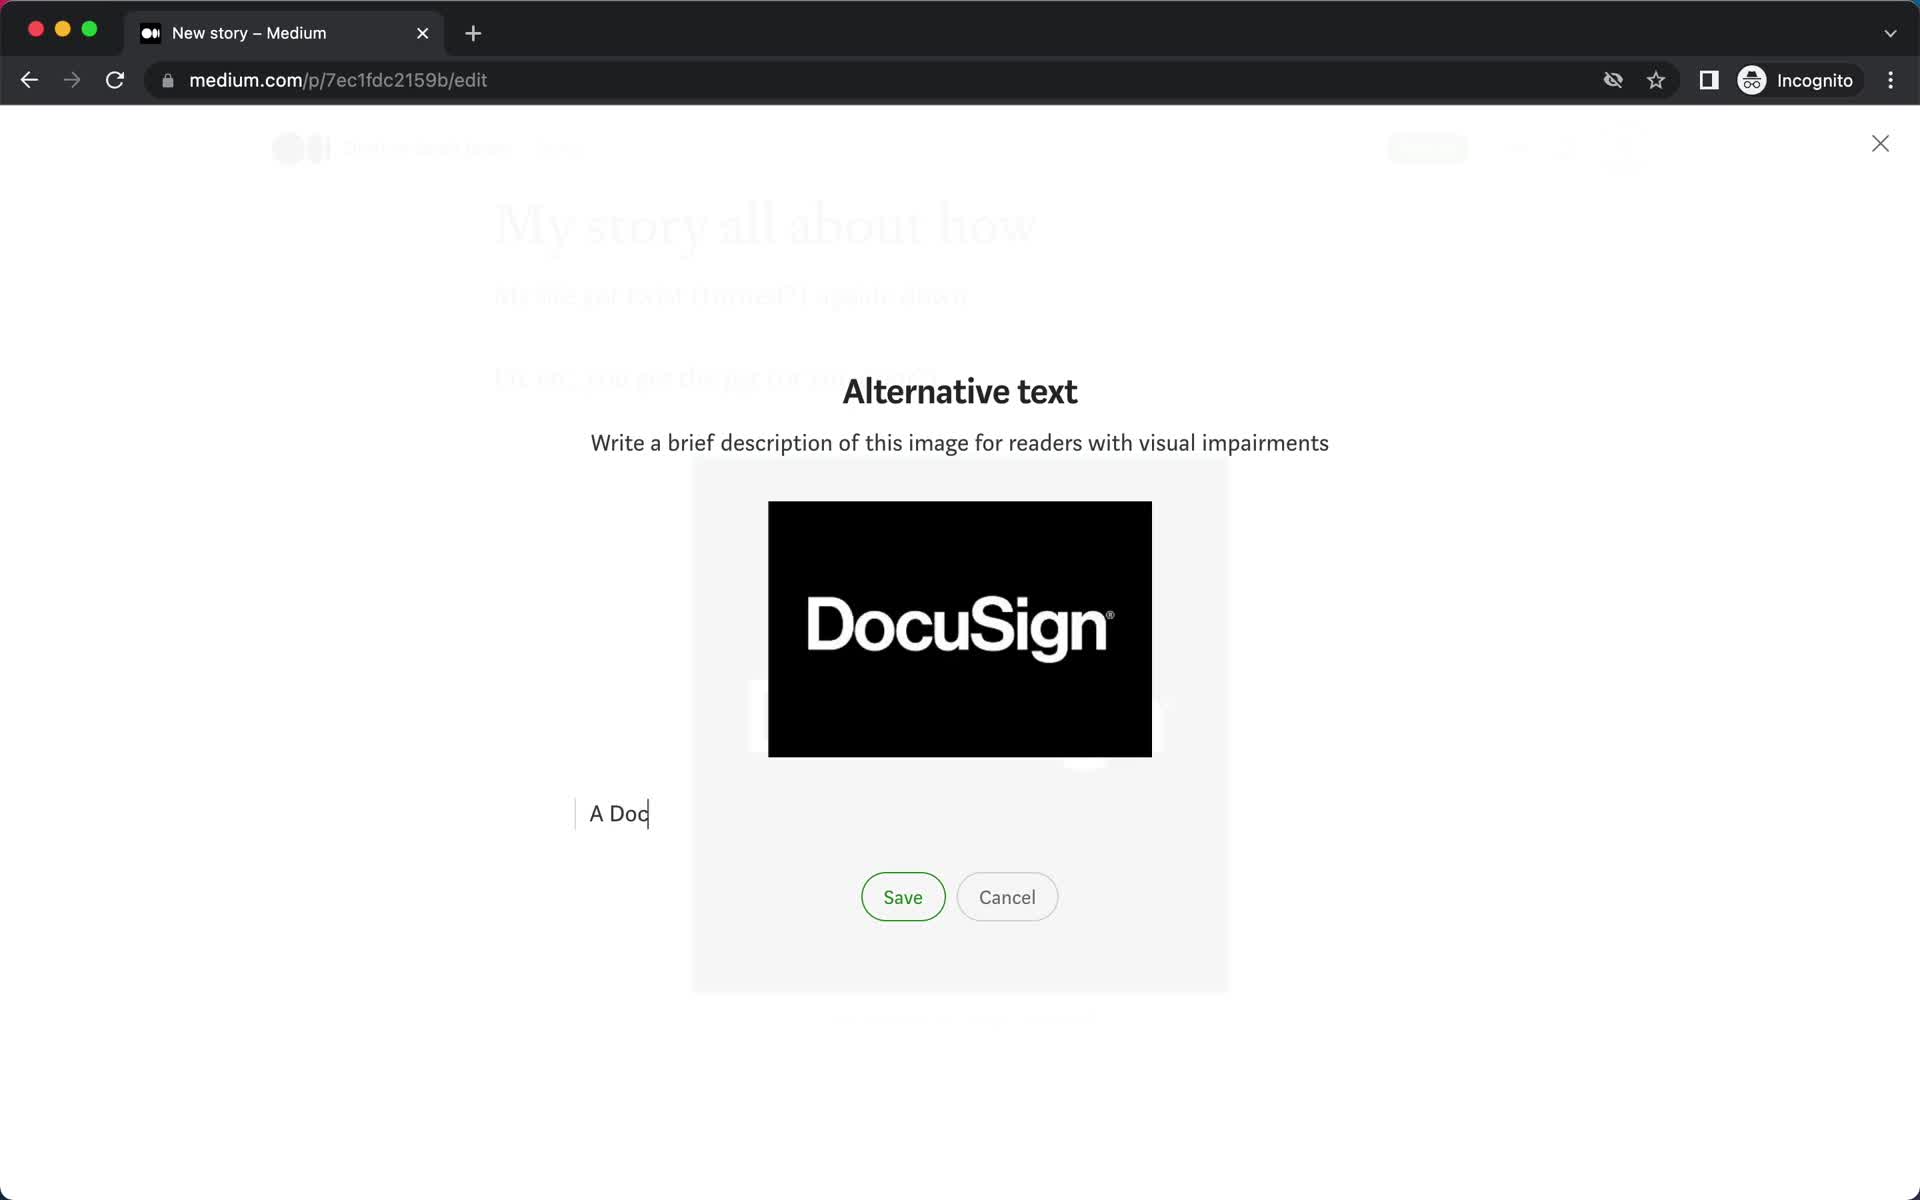1920x1200 pixels.
Task: Click the bookmark star icon in address bar
Action: (1656, 80)
